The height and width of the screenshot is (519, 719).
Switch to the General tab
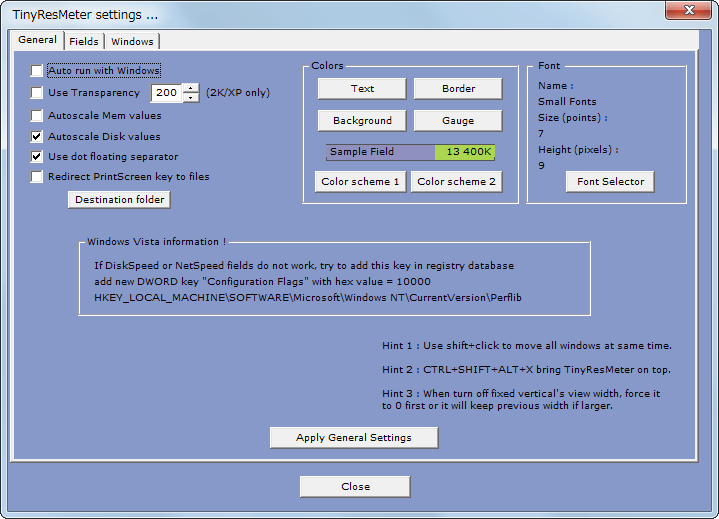coord(37,40)
